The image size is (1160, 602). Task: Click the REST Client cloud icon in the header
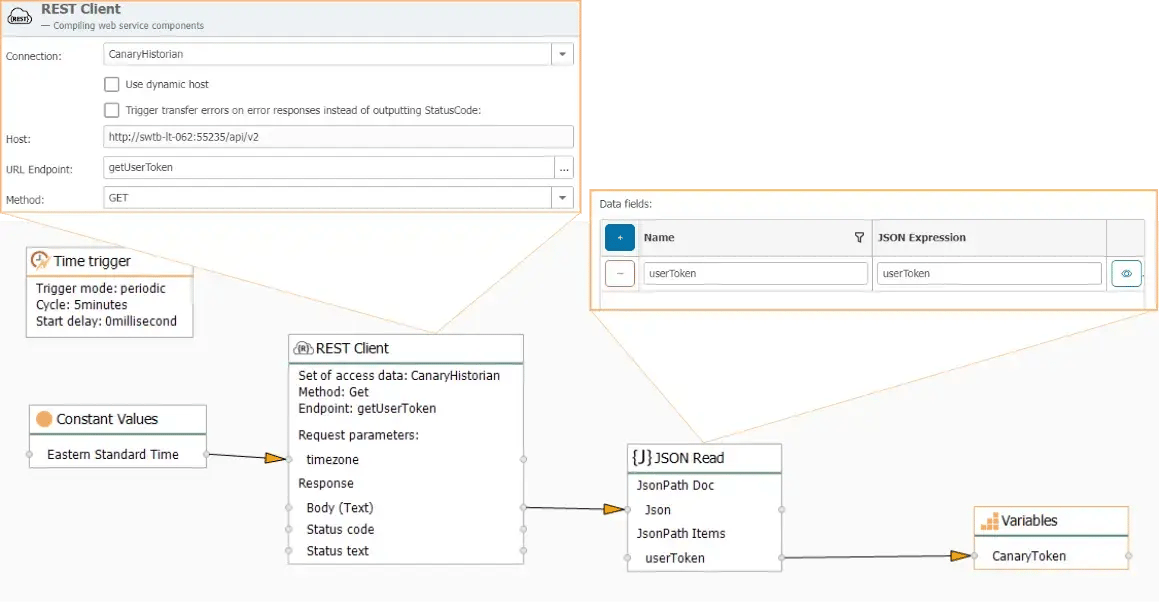coord(20,16)
